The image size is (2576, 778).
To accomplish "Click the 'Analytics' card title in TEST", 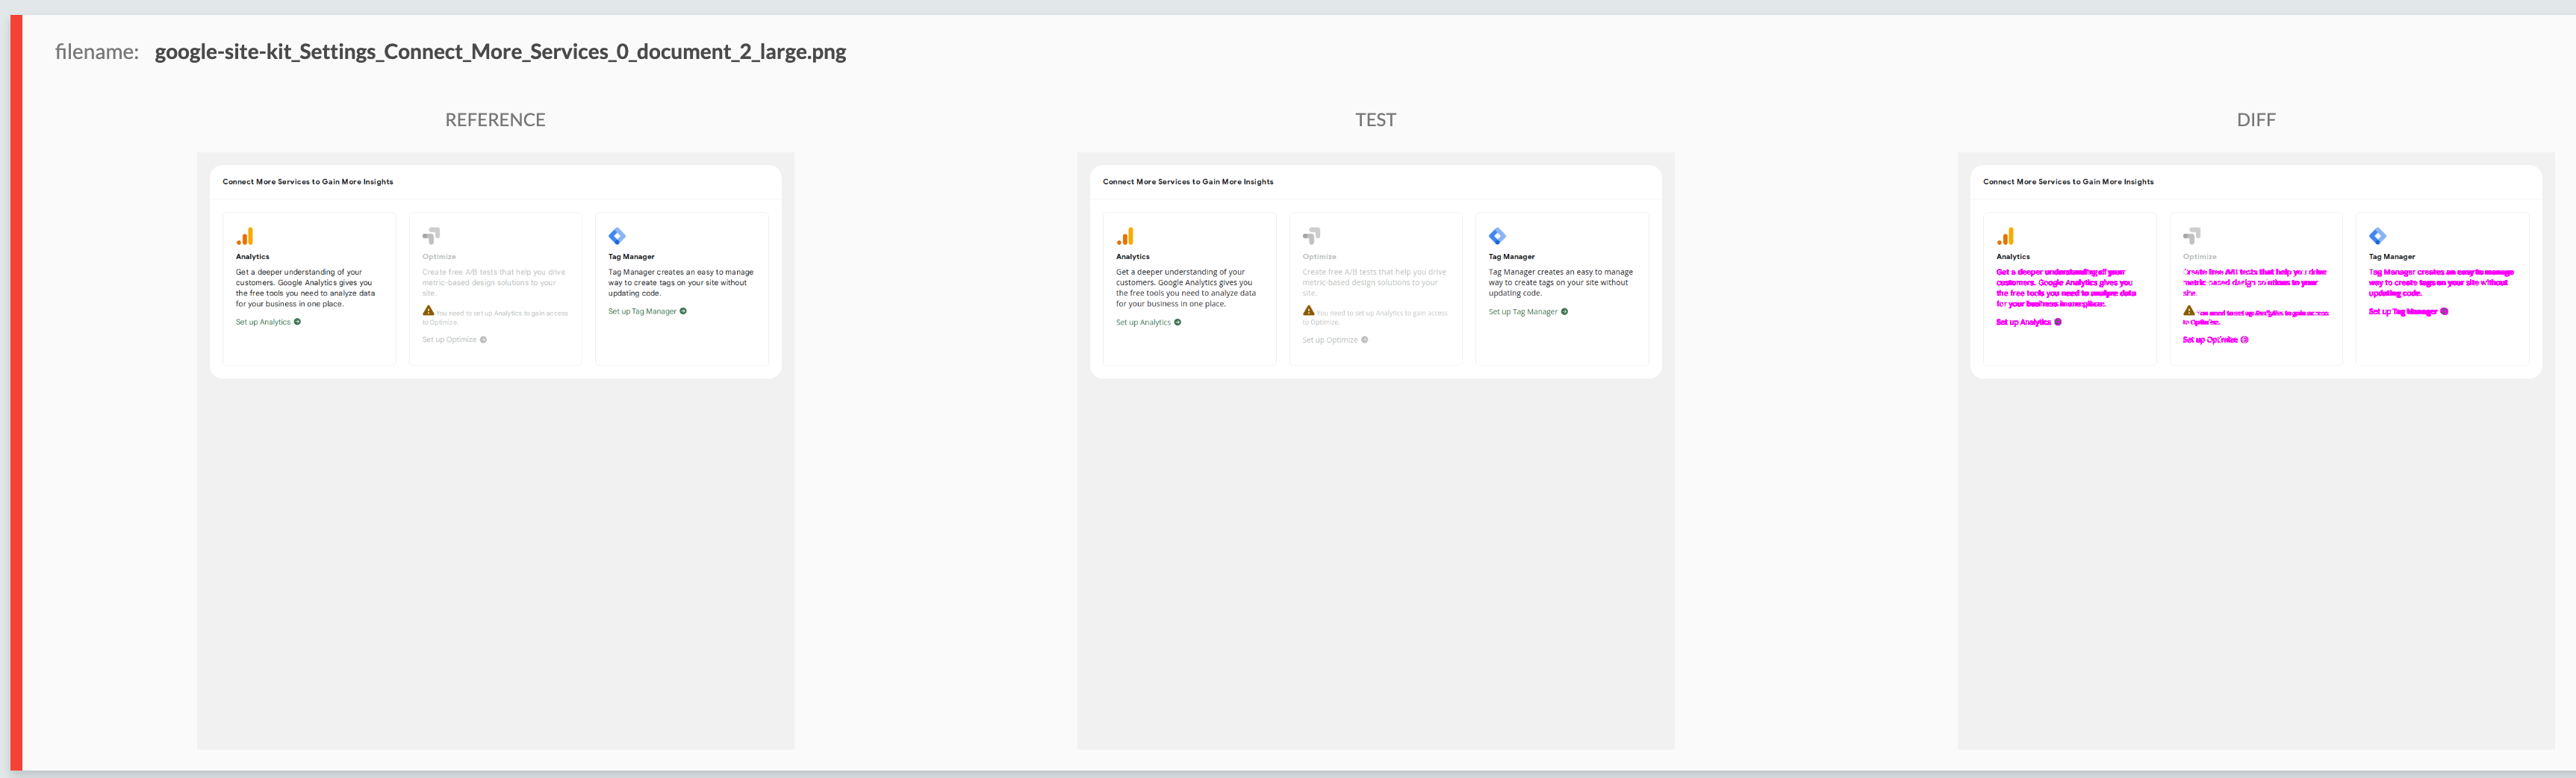I will tap(1132, 257).
